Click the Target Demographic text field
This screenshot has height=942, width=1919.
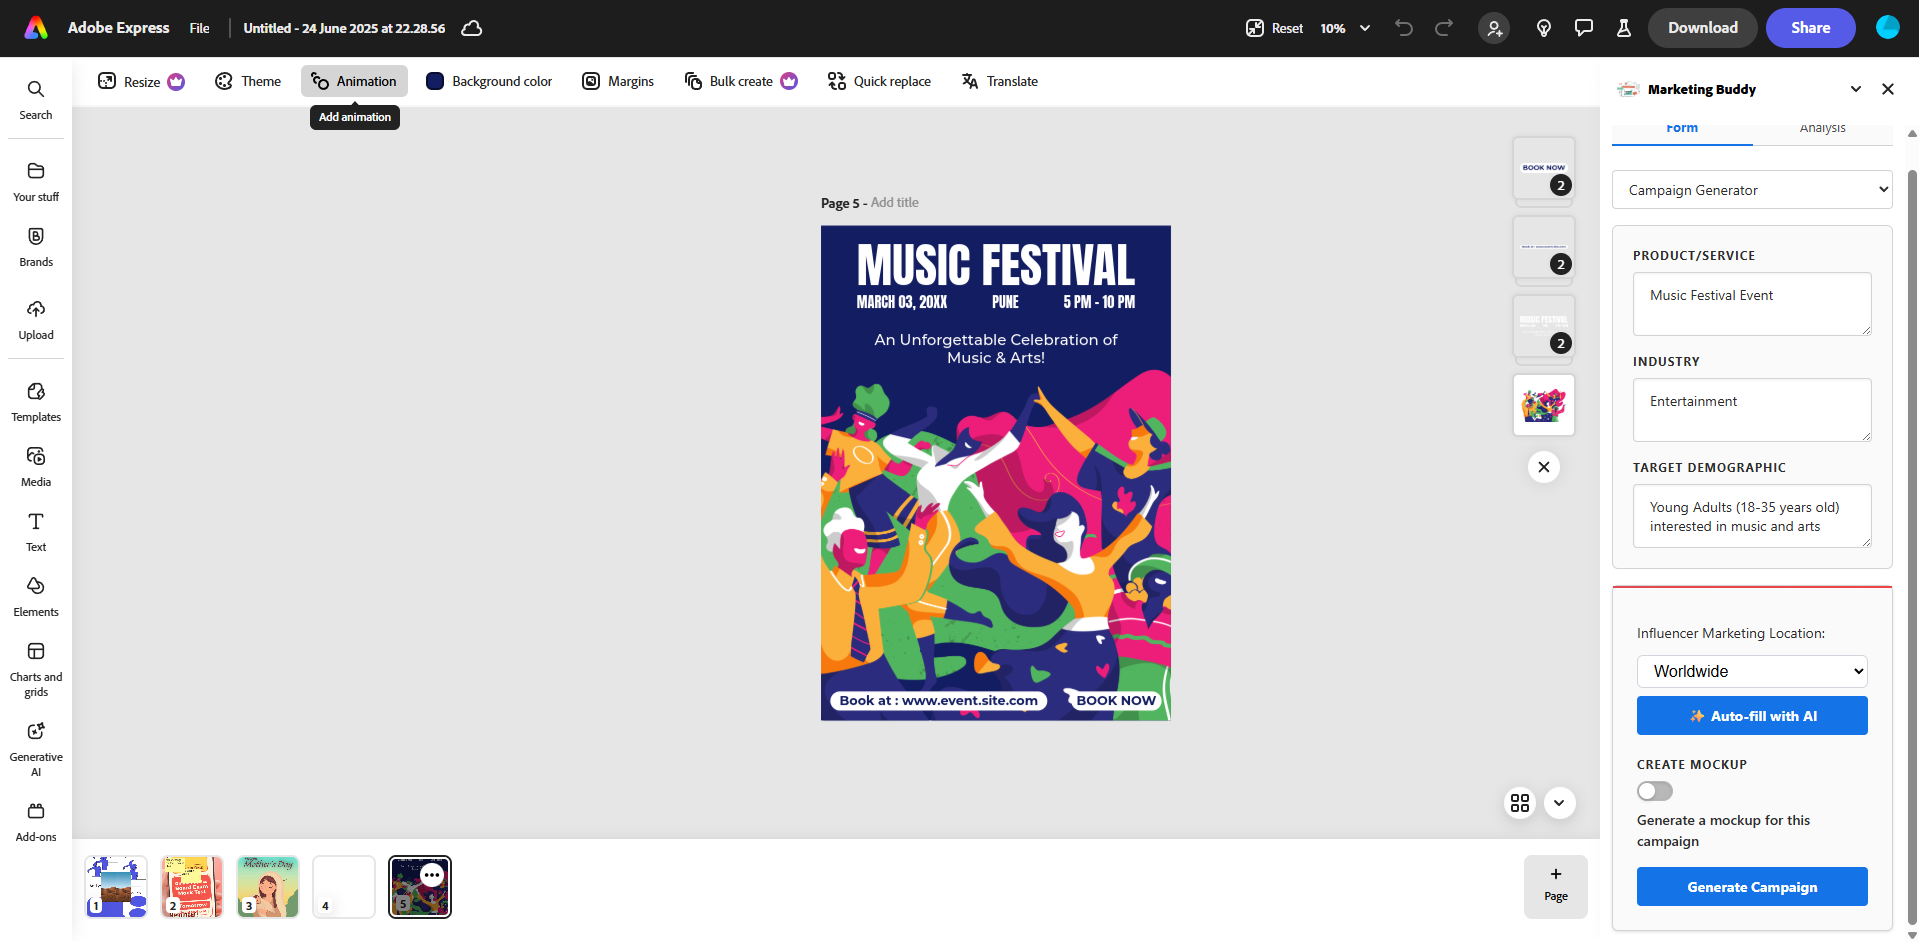[1752, 516]
